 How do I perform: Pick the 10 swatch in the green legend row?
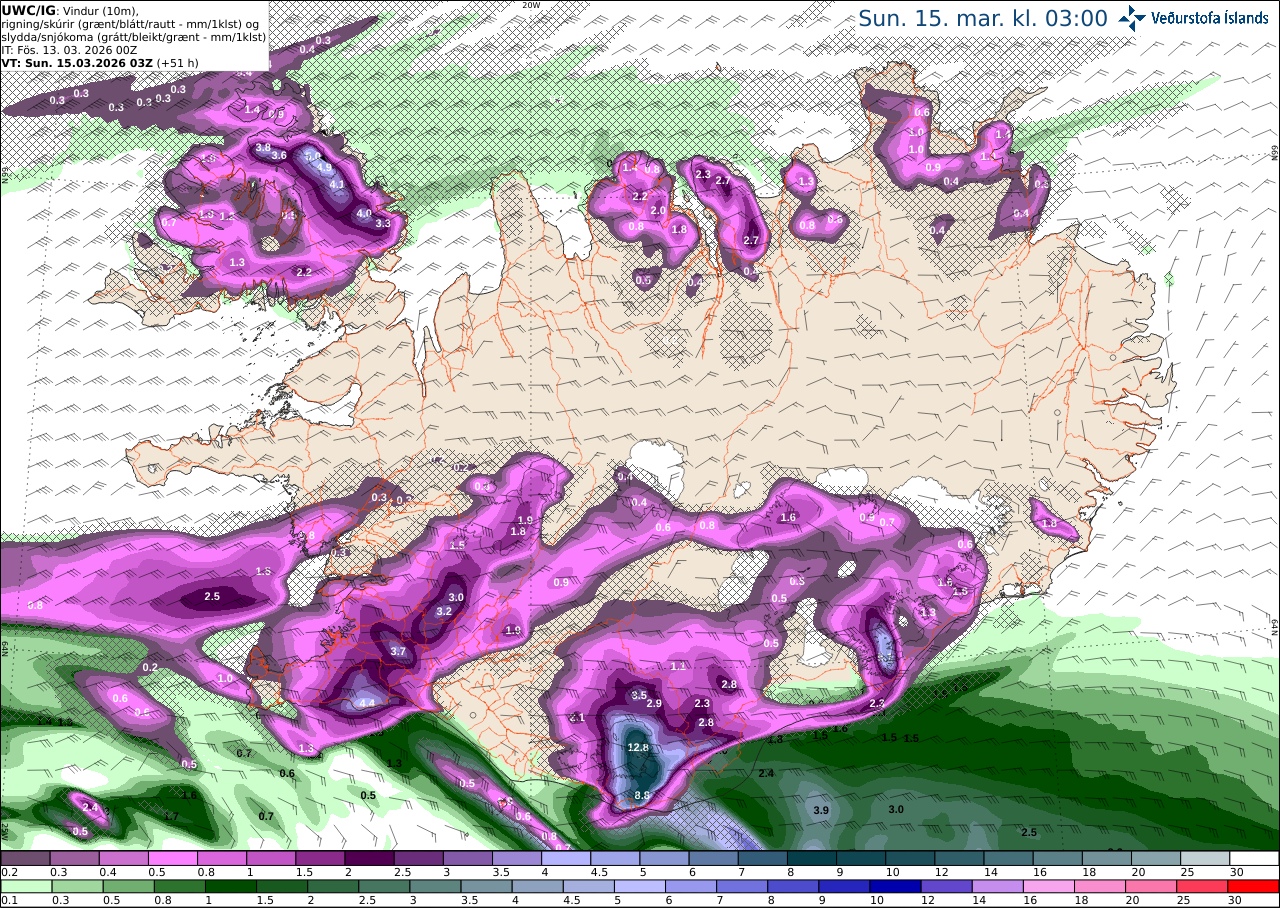point(897,886)
